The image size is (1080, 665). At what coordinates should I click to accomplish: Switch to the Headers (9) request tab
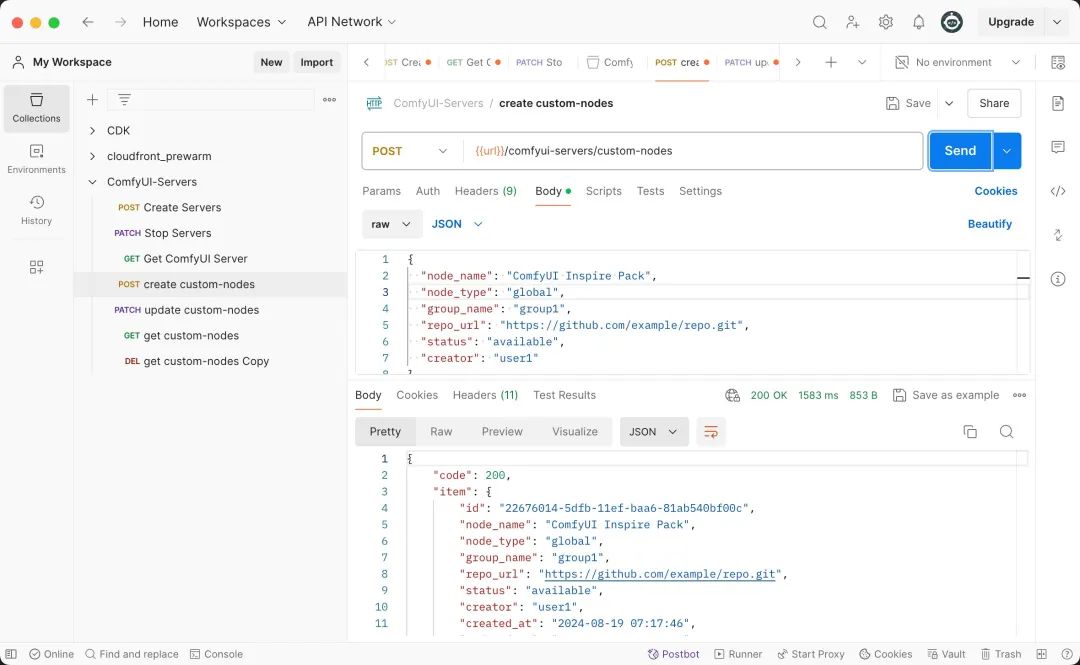coord(486,191)
